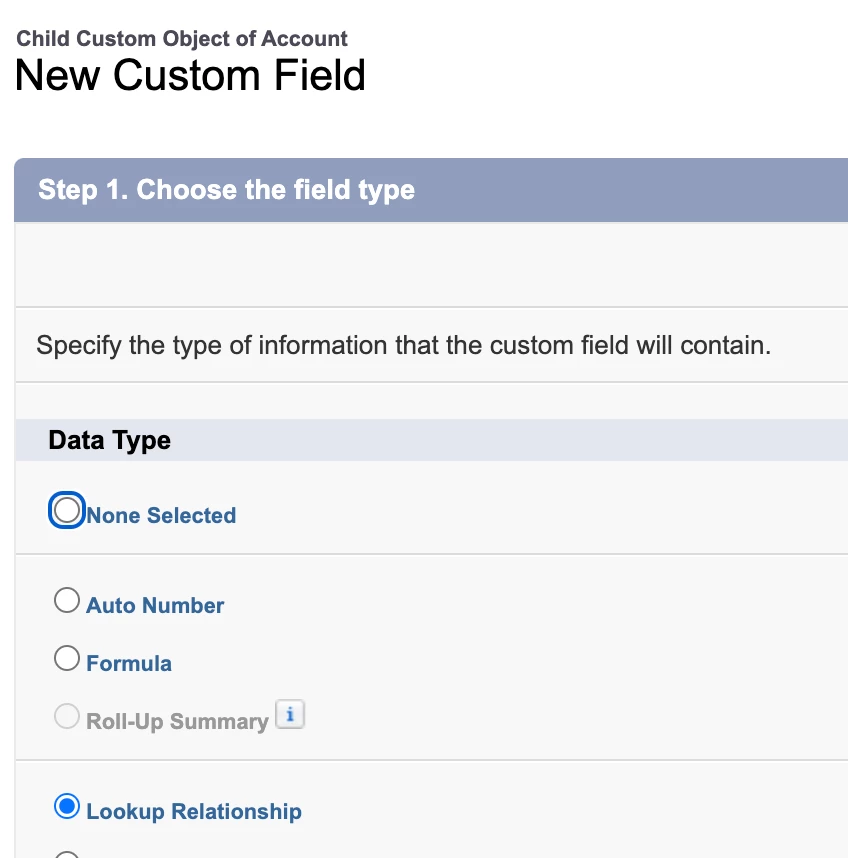Click the Formula label text
Image resolution: width=848 pixels, height=858 pixels.
click(129, 664)
